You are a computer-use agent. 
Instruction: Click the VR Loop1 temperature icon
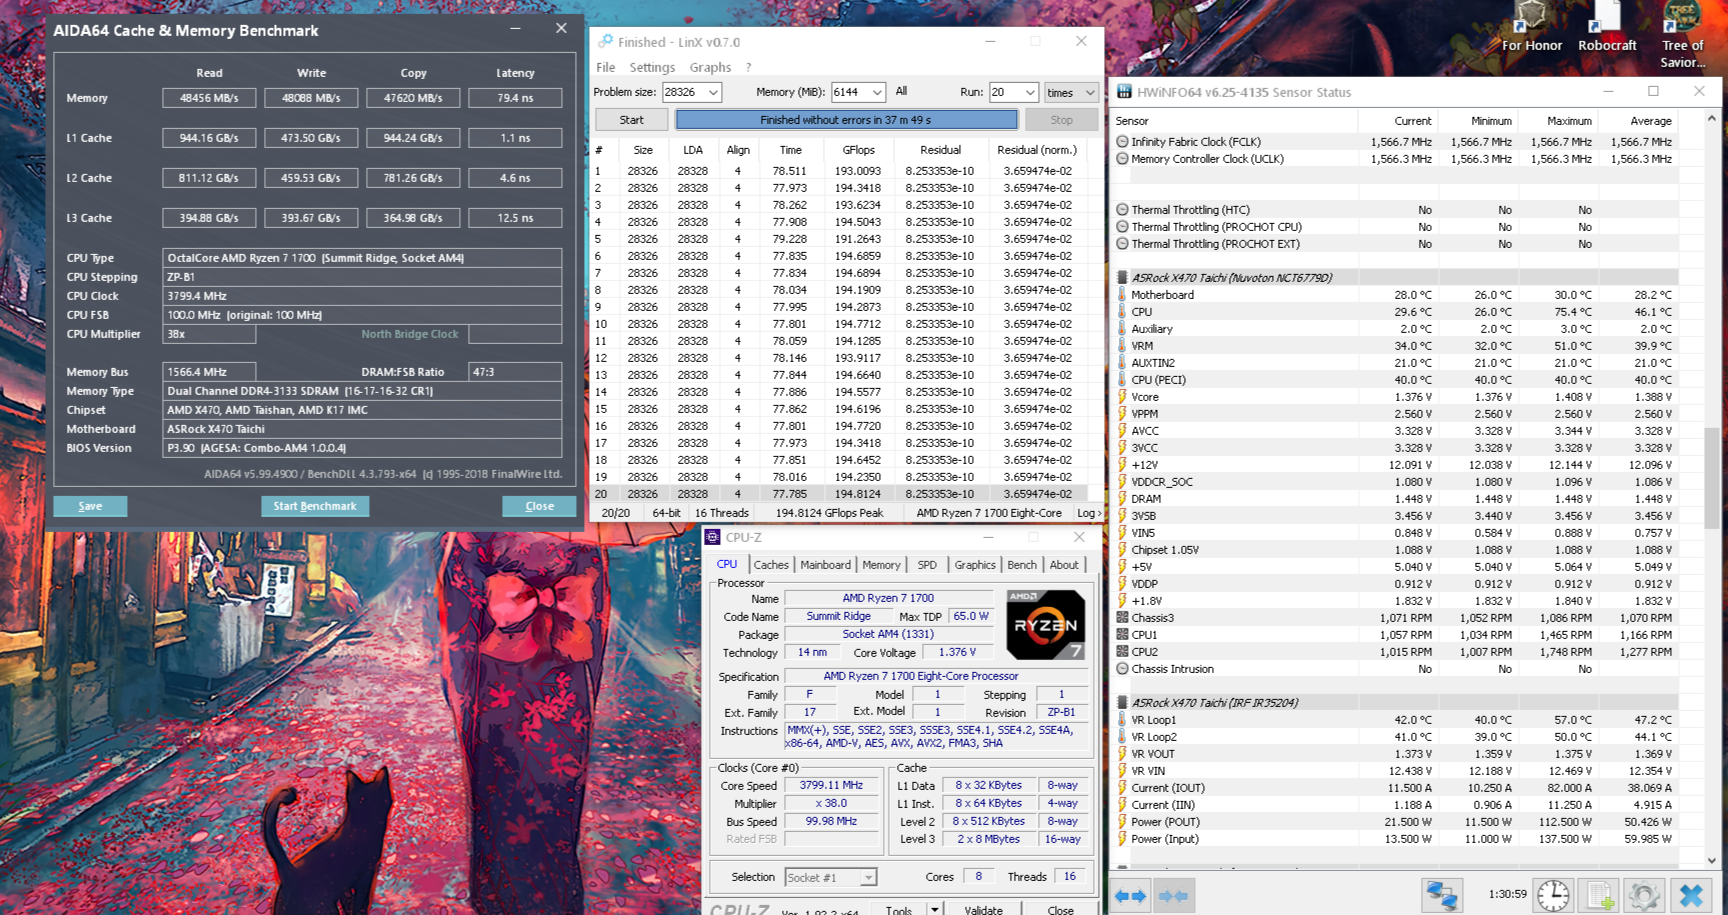(1122, 720)
